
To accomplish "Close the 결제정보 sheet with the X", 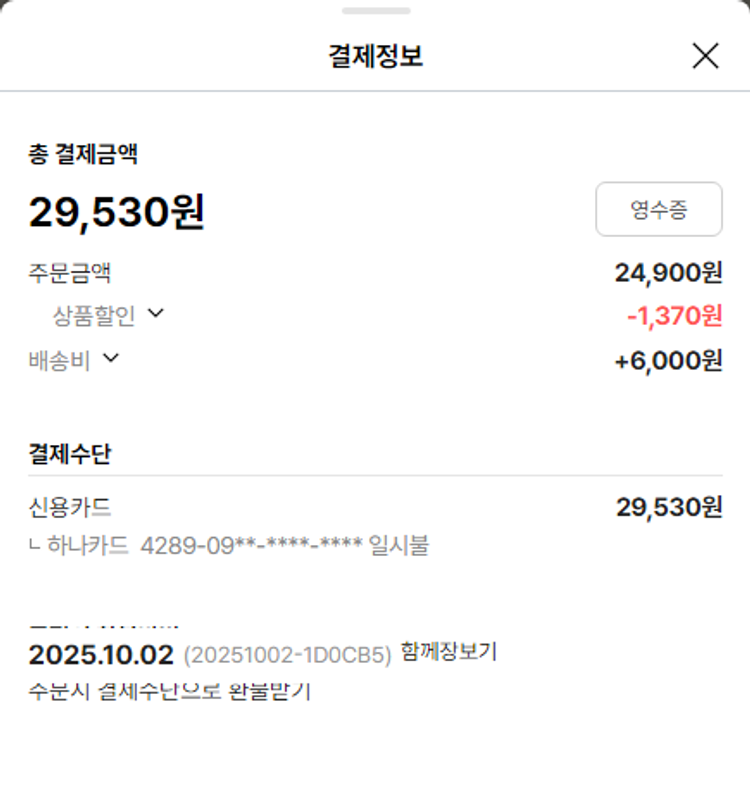I will click(x=705, y=56).
